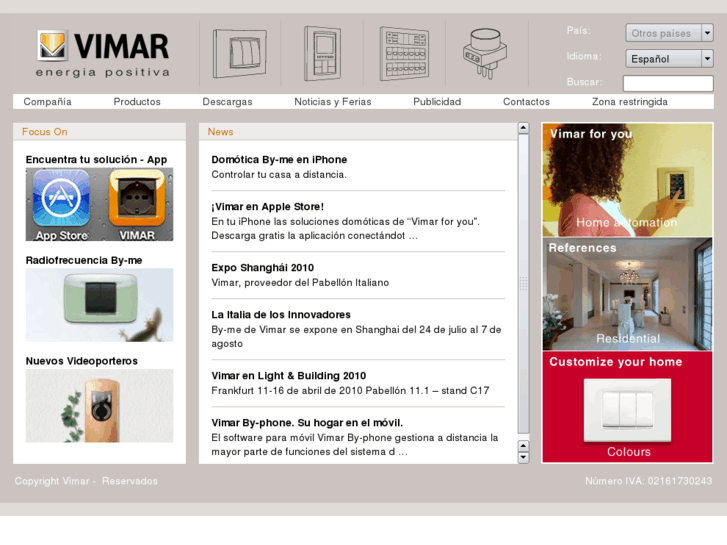Screen dimensions: 727x545
Task: Open news Expo Shanghái 2010
Action: (262, 268)
